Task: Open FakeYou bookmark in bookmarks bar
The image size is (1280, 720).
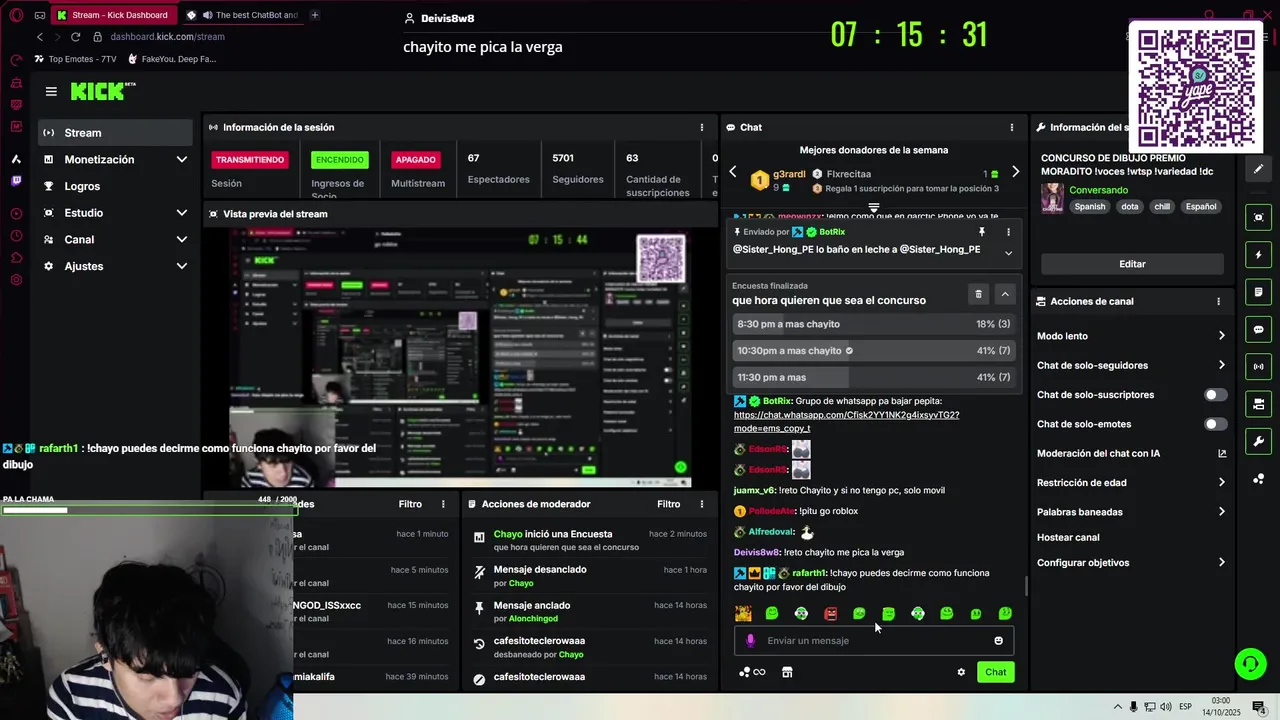Action: [171, 59]
